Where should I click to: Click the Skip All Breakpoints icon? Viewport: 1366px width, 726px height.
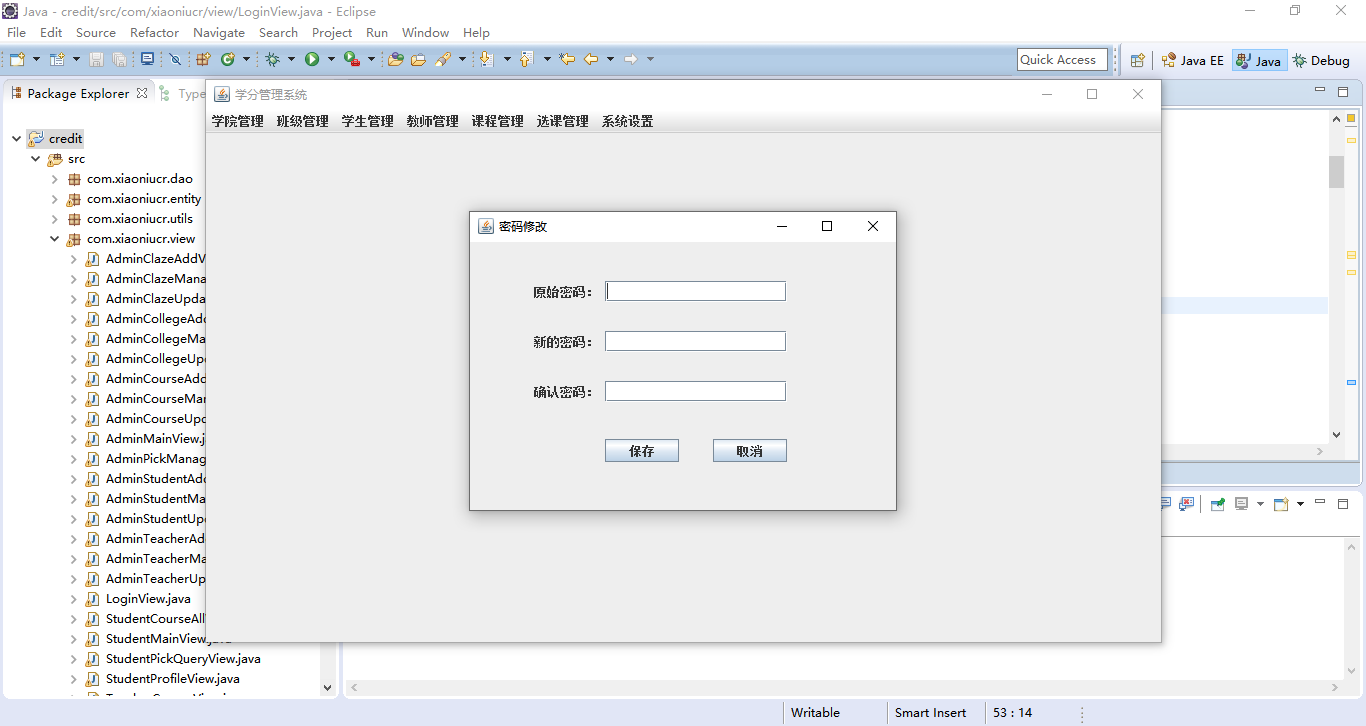(x=175, y=60)
